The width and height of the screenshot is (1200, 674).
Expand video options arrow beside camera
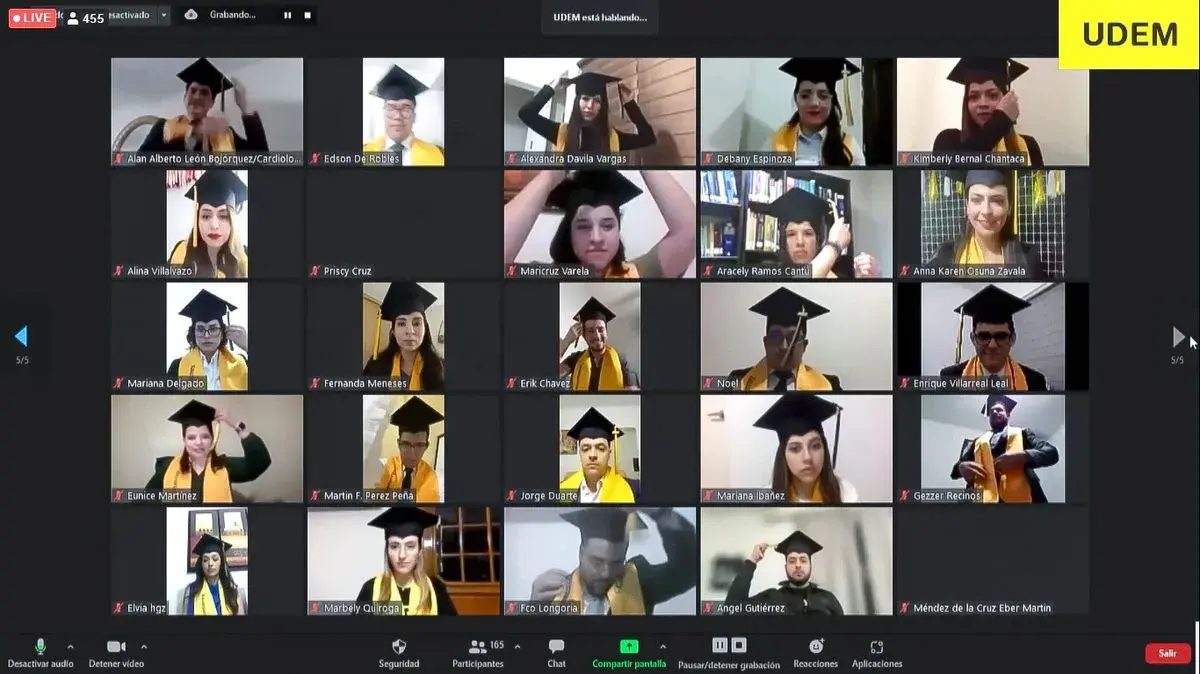[143, 647]
